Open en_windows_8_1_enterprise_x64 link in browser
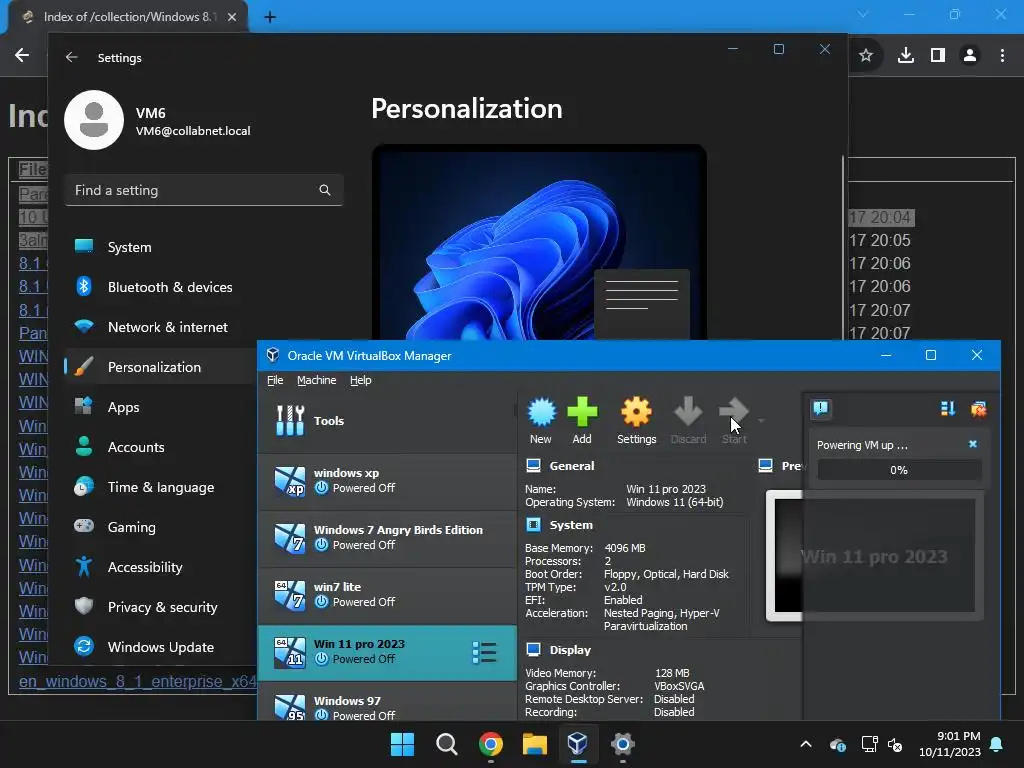The height and width of the screenshot is (768, 1024). (138, 681)
